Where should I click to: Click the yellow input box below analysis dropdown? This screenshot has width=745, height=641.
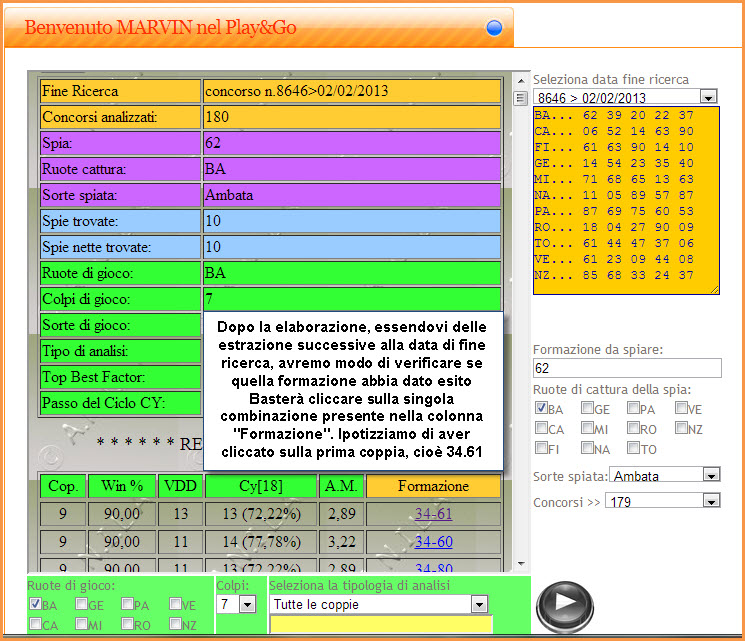click(381, 624)
